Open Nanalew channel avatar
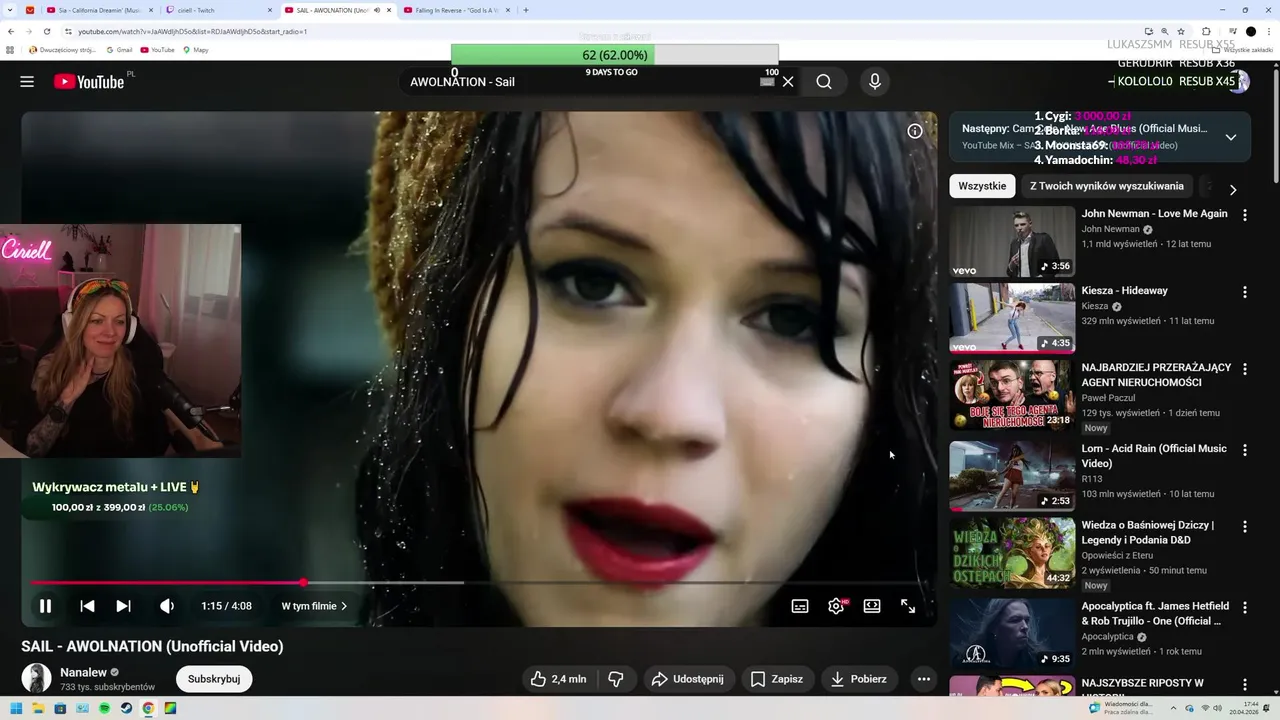This screenshot has width=1280, height=720. pos(37,678)
